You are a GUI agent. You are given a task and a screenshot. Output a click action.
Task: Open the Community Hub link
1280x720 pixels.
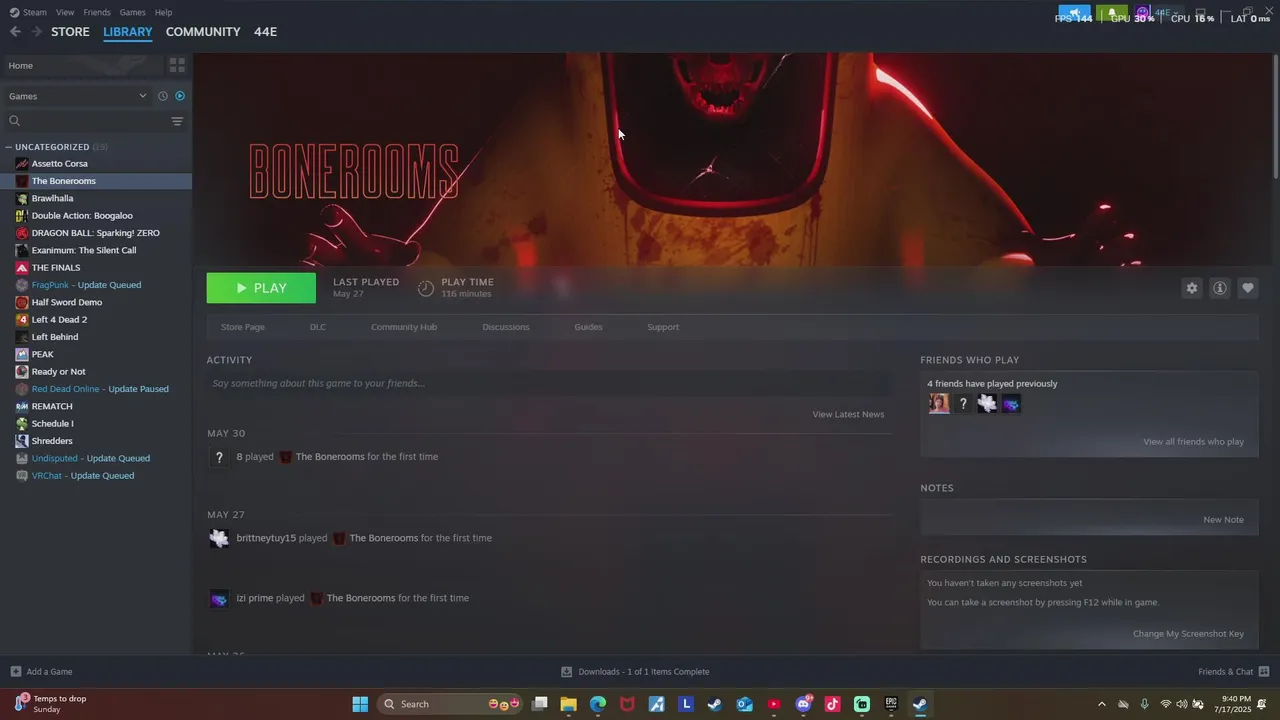point(404,327)
